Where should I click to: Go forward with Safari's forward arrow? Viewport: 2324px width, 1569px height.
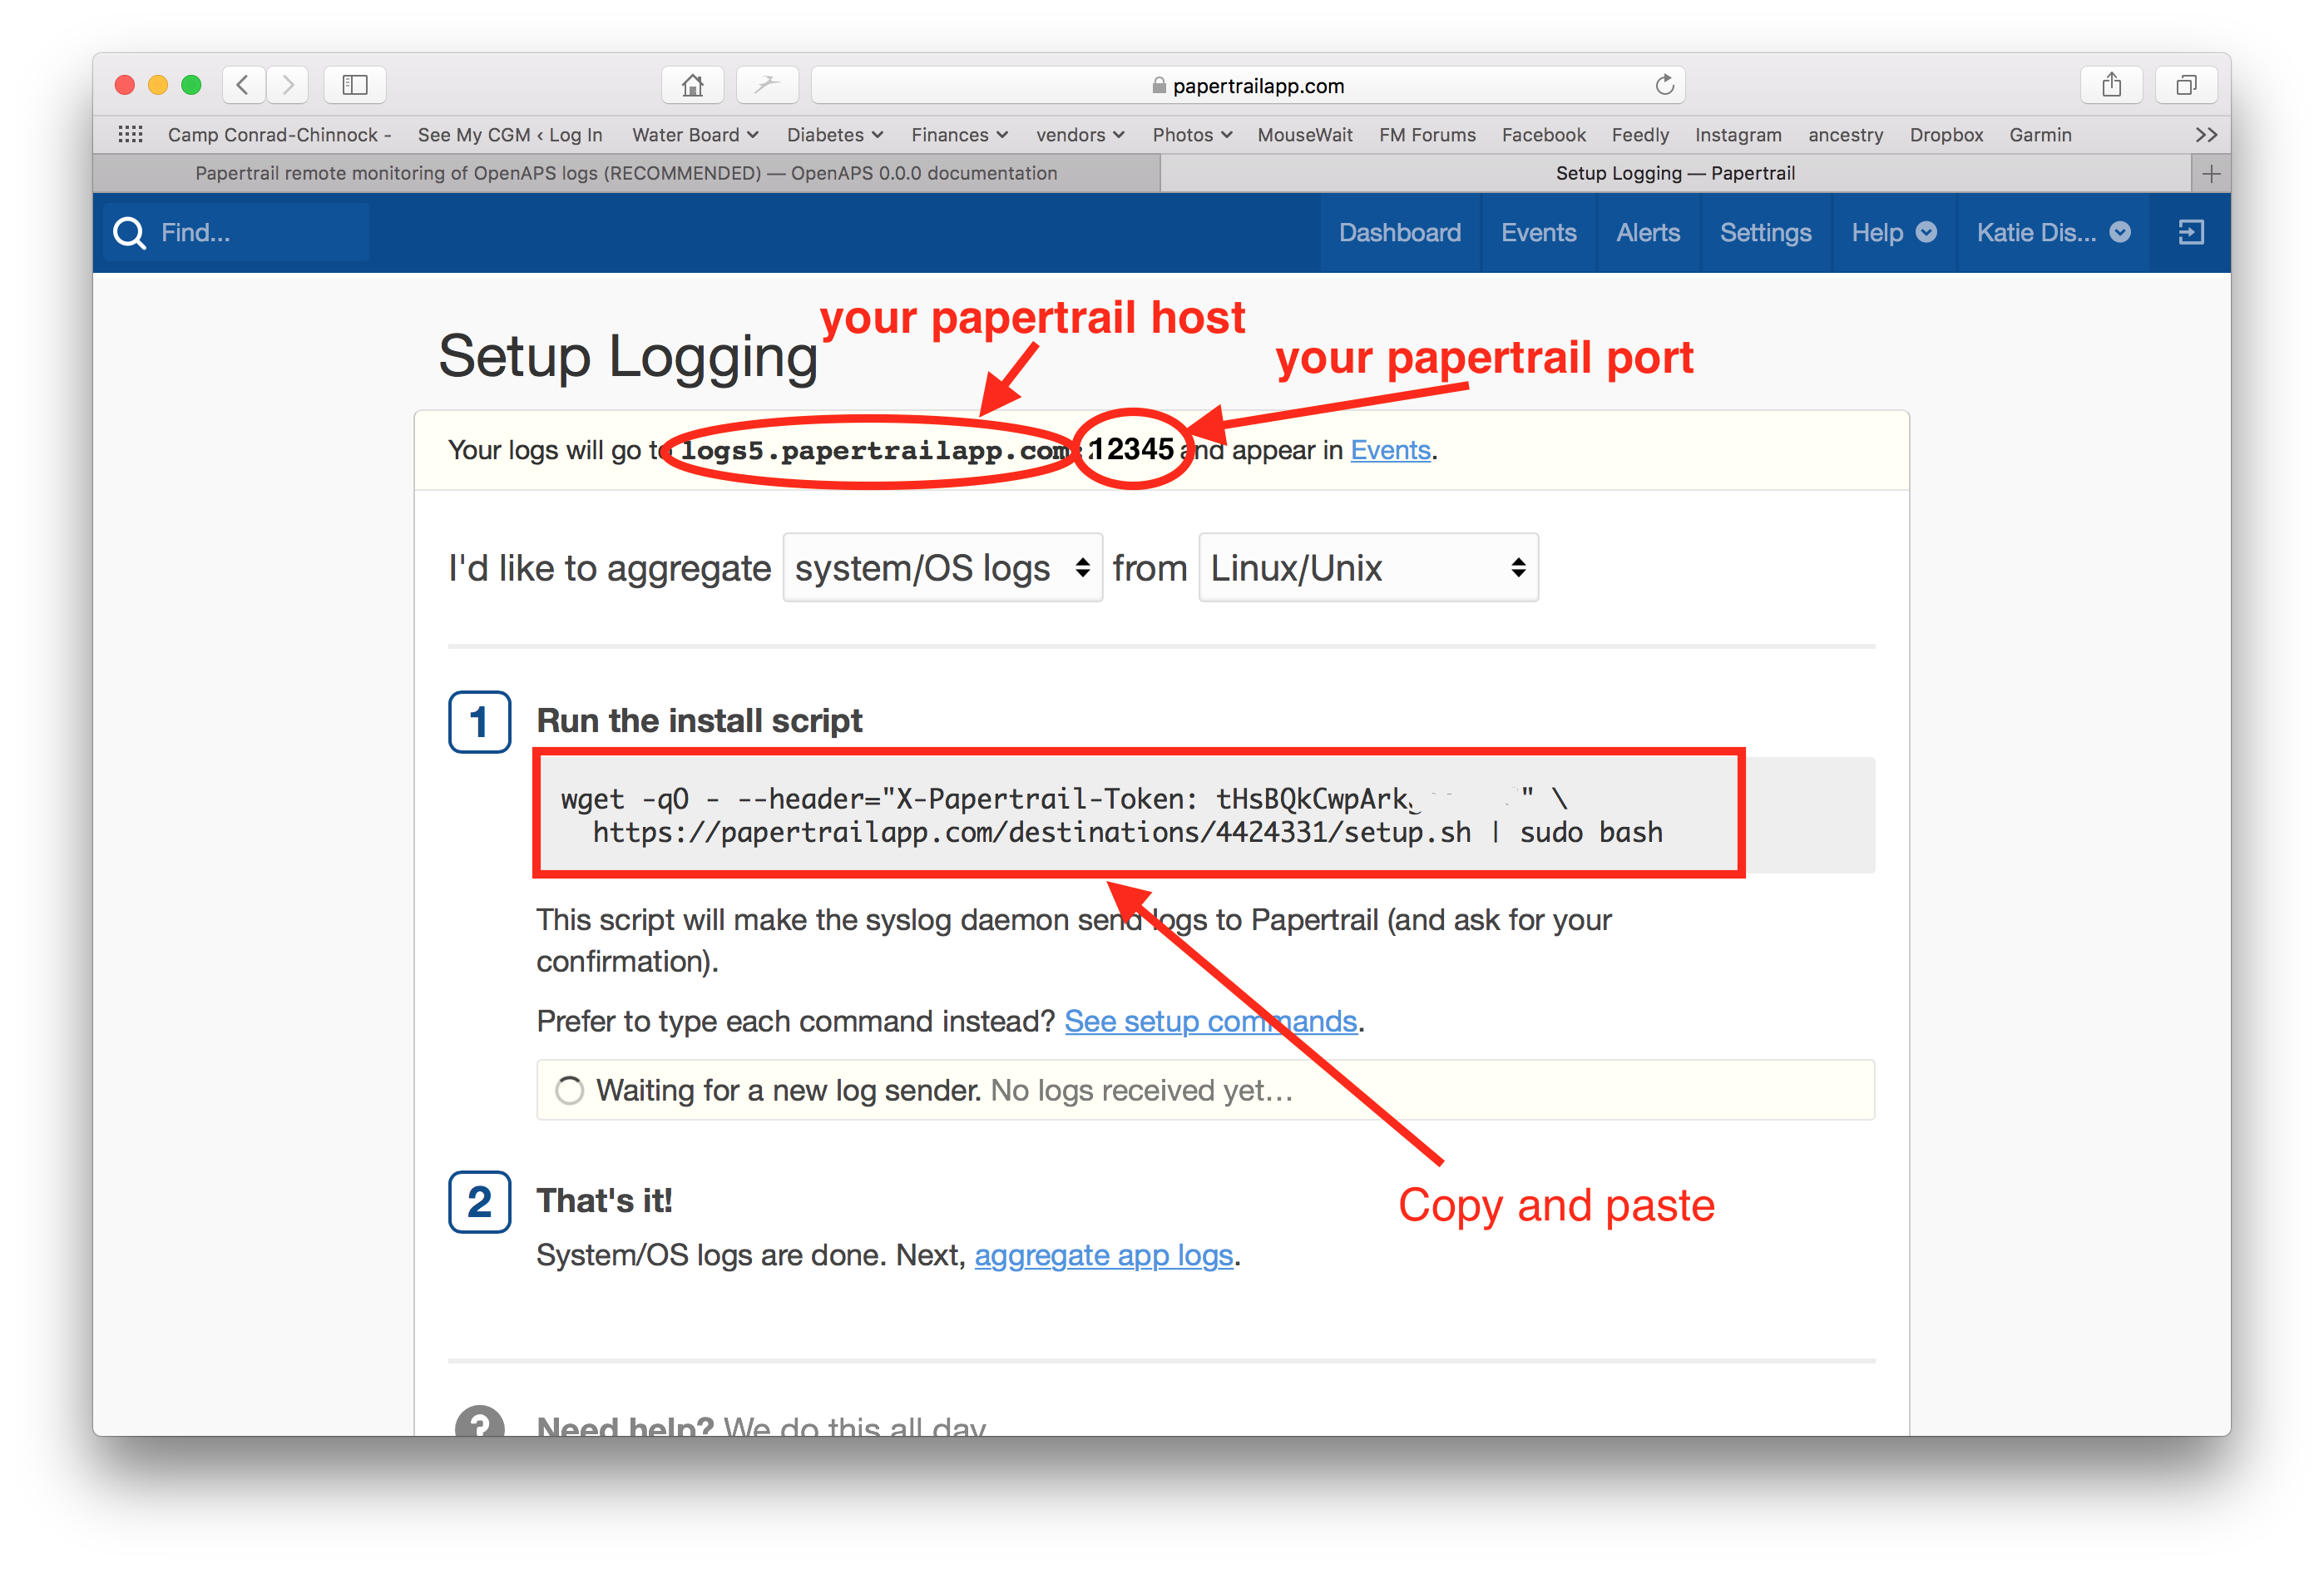(288, 85)
